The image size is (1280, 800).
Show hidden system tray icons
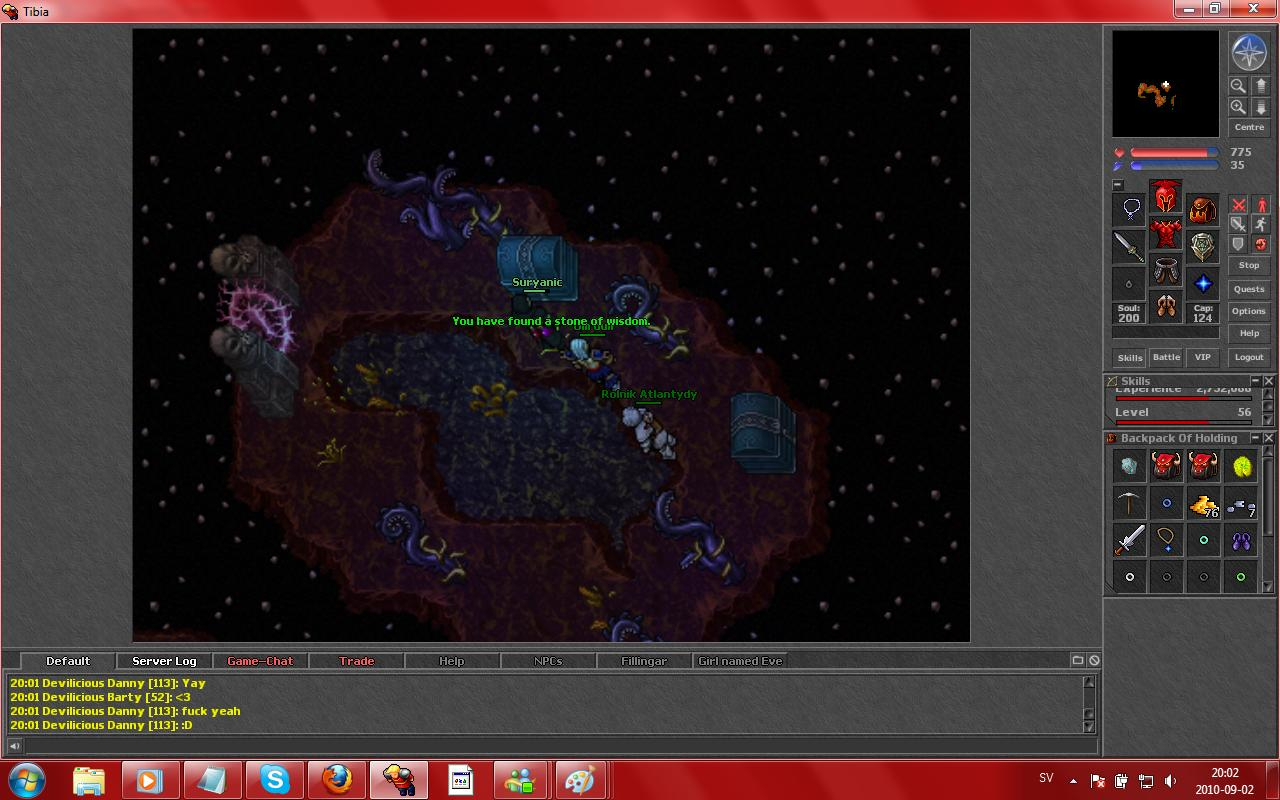click(1073, 780)
